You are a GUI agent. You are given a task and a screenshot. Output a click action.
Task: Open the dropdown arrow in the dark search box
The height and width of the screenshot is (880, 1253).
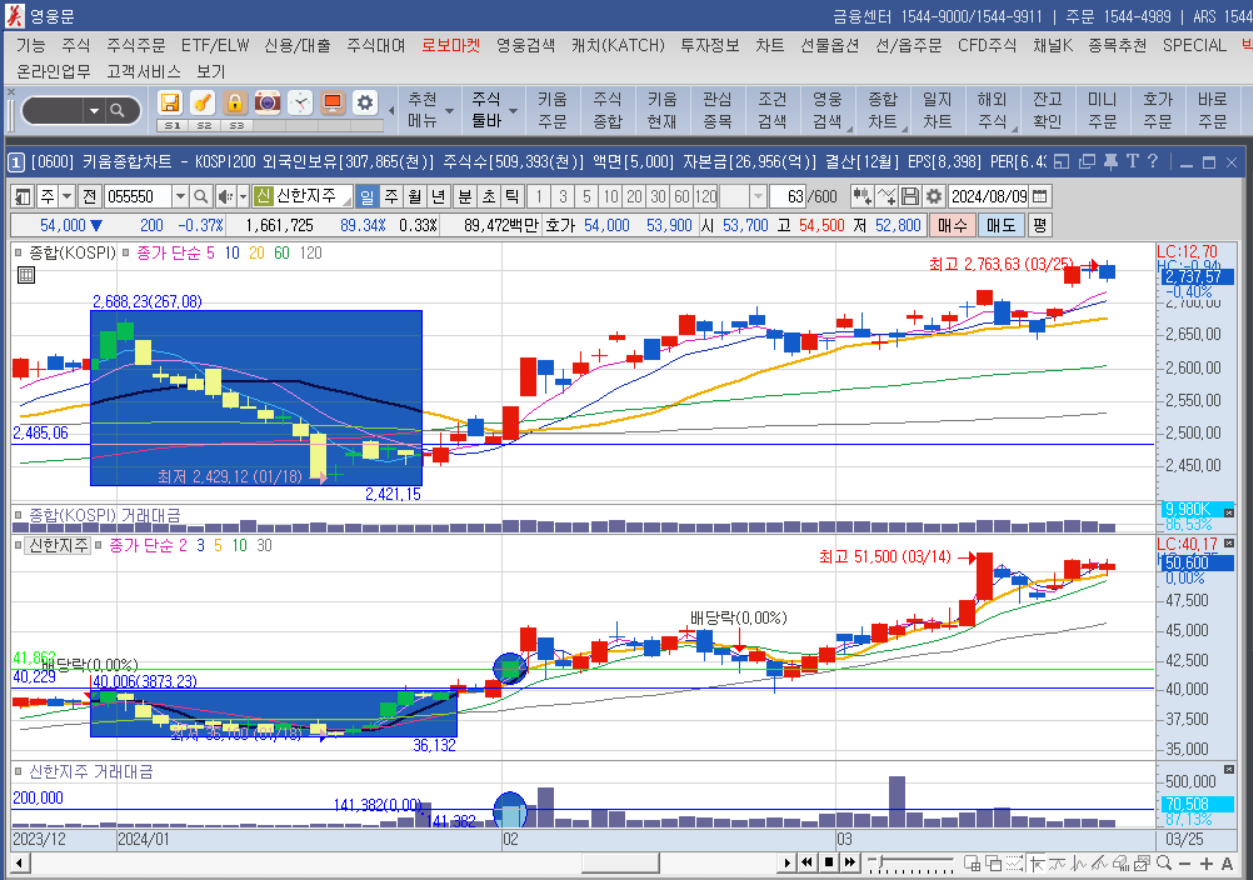pos(94,110)
